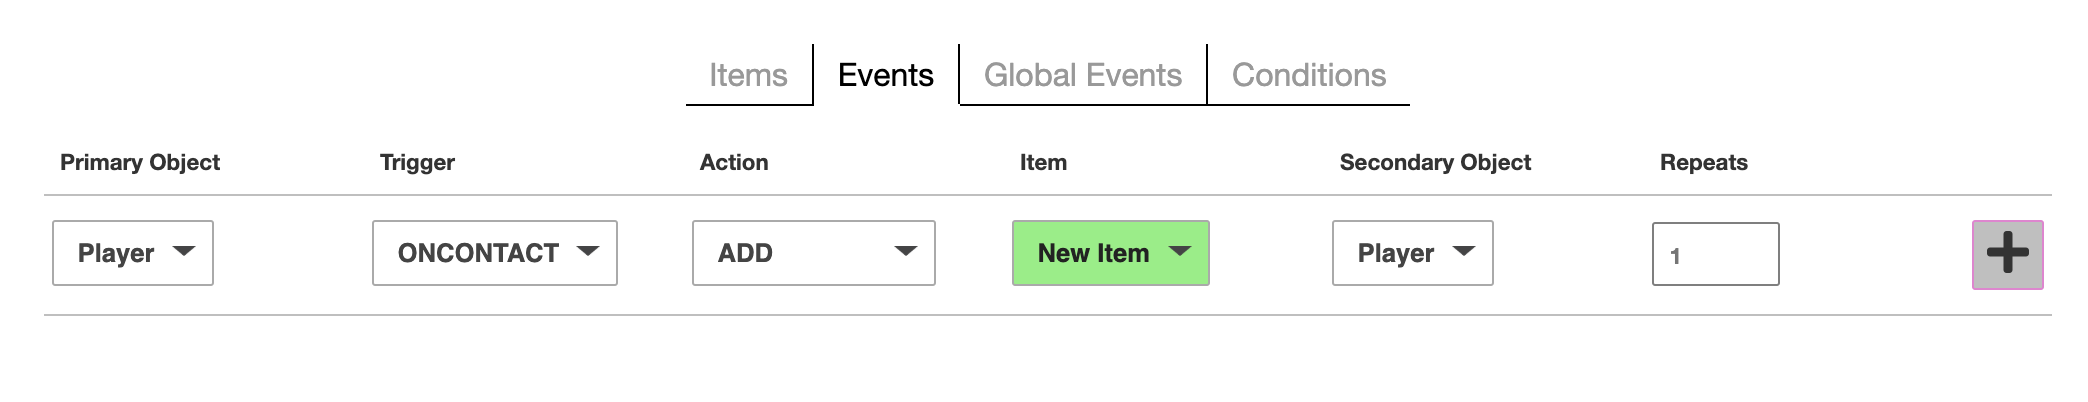
Task: Open the Trigger ONCONTACT dropdown
Action: [x=495, y=253]
